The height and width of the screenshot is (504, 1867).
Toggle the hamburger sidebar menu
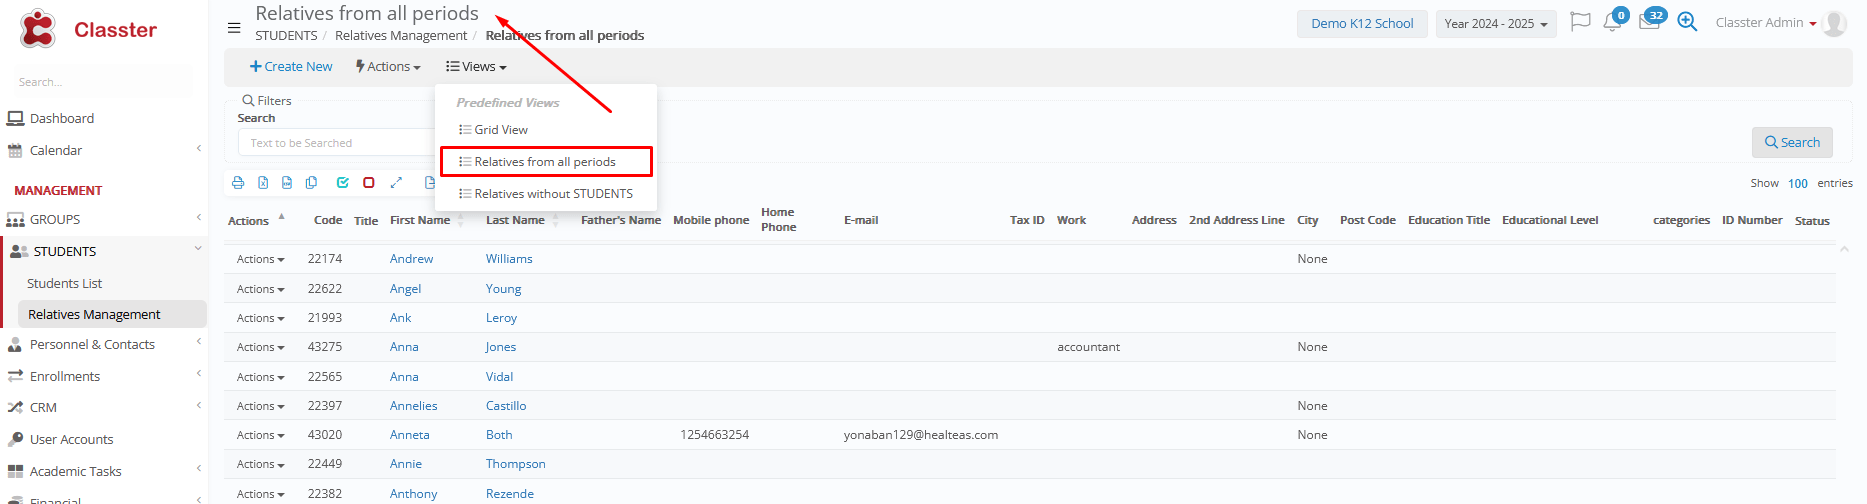coord(234,28)
